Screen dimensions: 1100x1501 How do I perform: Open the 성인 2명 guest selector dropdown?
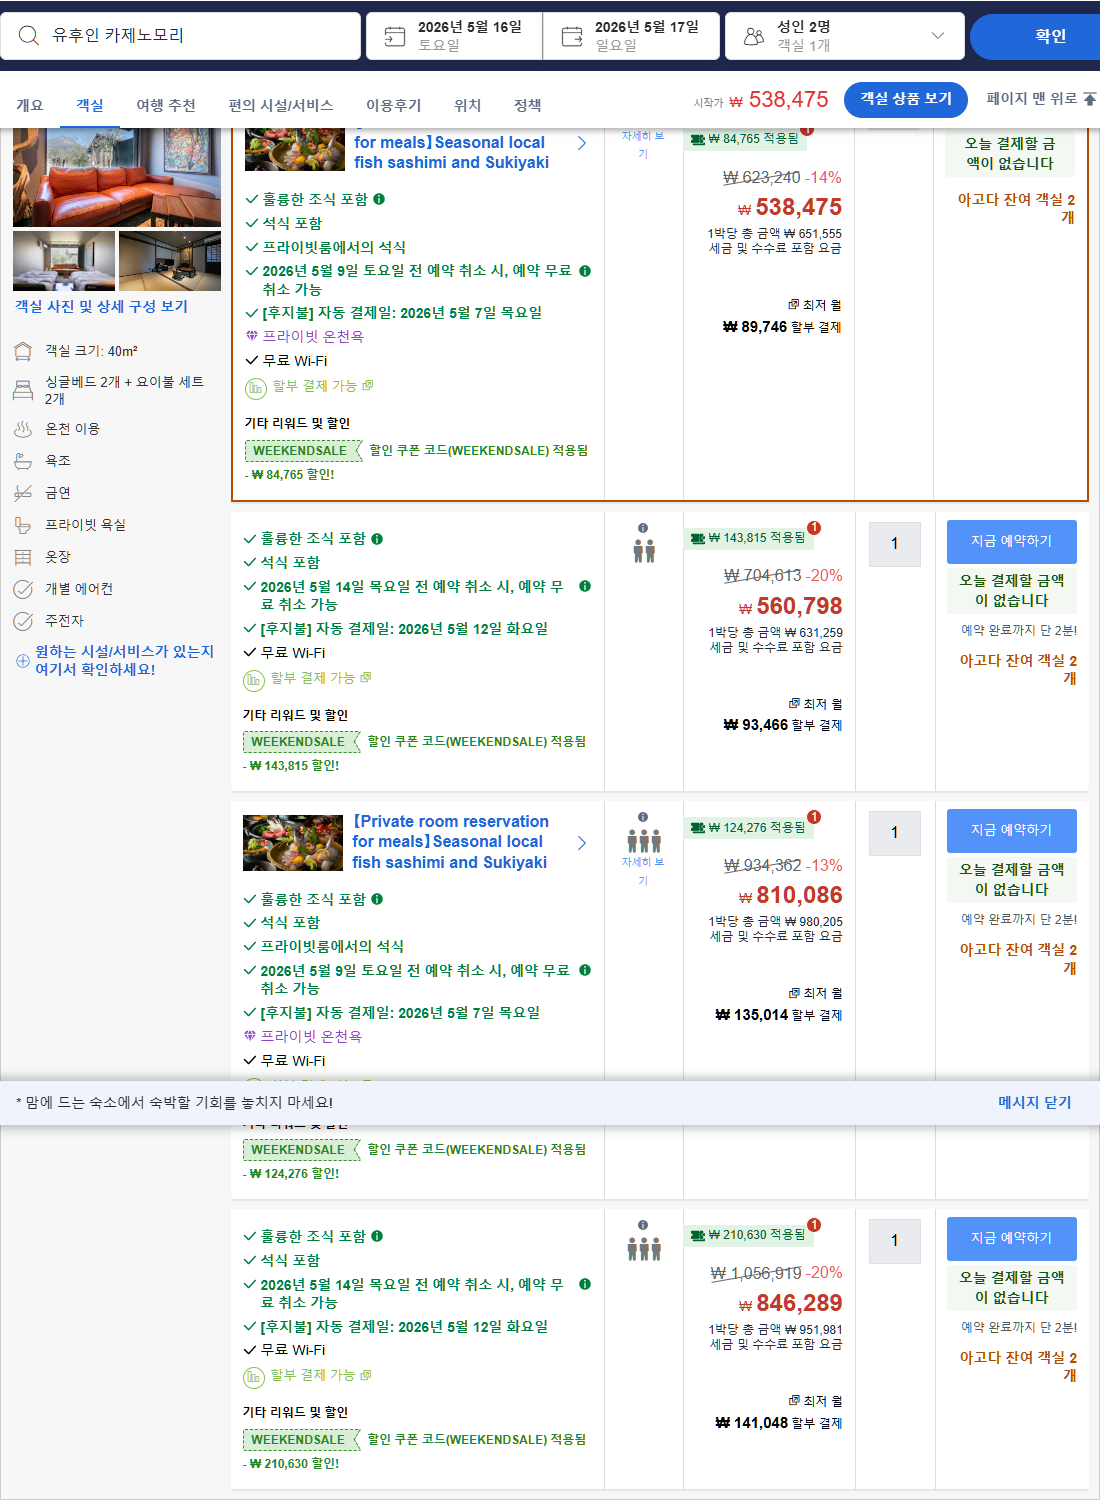tap(845, 36)
